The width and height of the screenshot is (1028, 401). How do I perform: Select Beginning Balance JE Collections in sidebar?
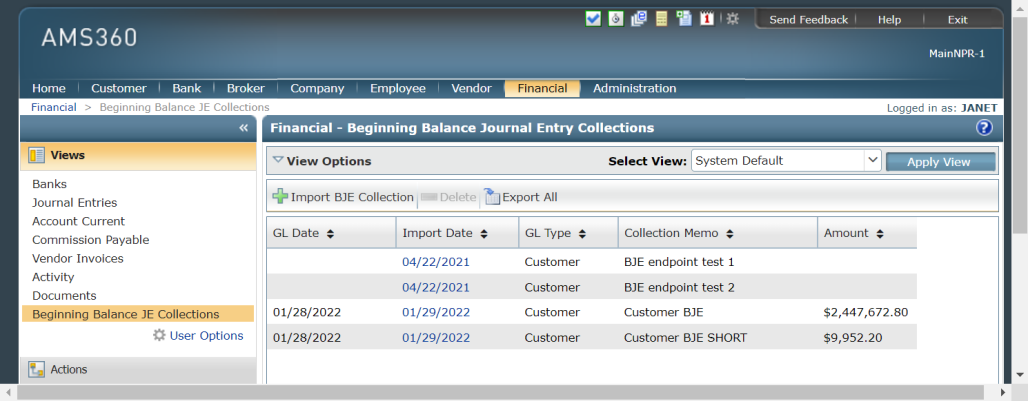(x=138, y=314)
